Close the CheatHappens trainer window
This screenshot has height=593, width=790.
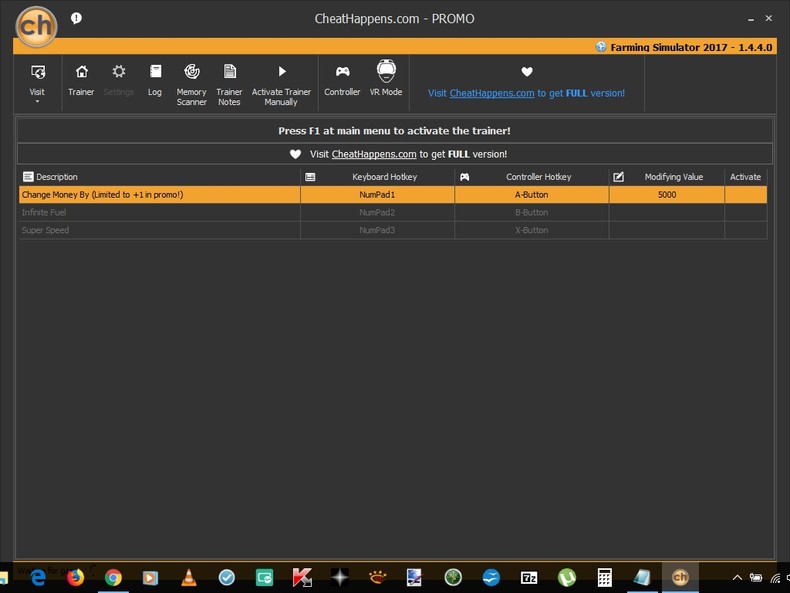click(x=769, y=18)
